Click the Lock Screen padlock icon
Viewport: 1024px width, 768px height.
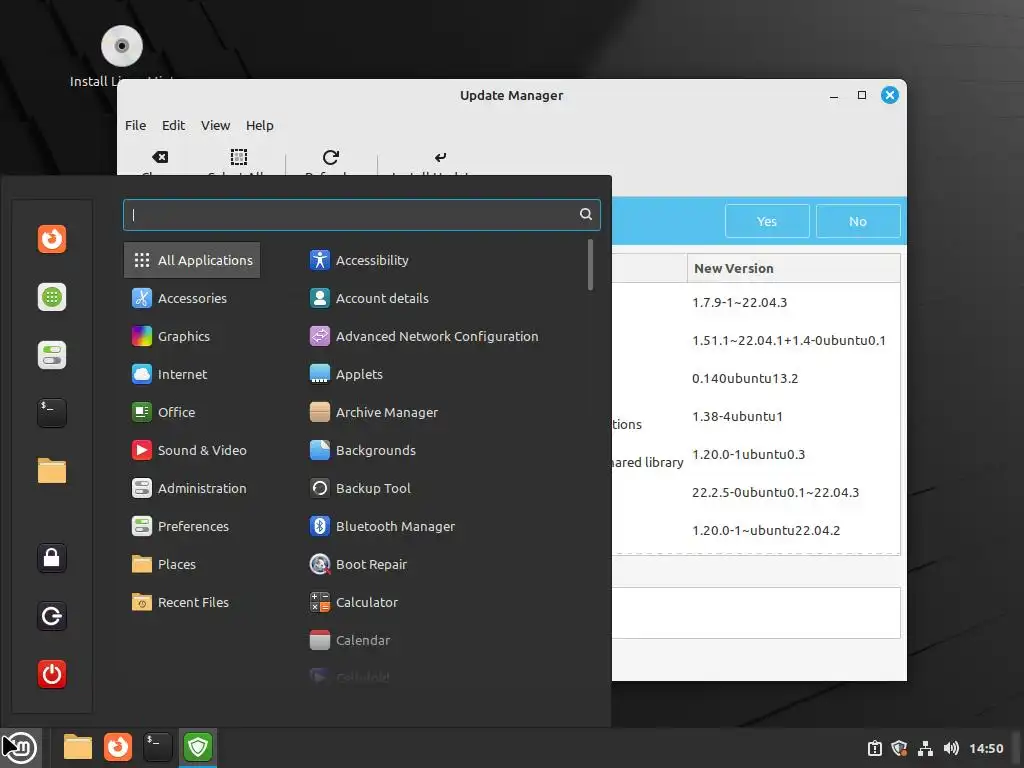click(52, 558)
